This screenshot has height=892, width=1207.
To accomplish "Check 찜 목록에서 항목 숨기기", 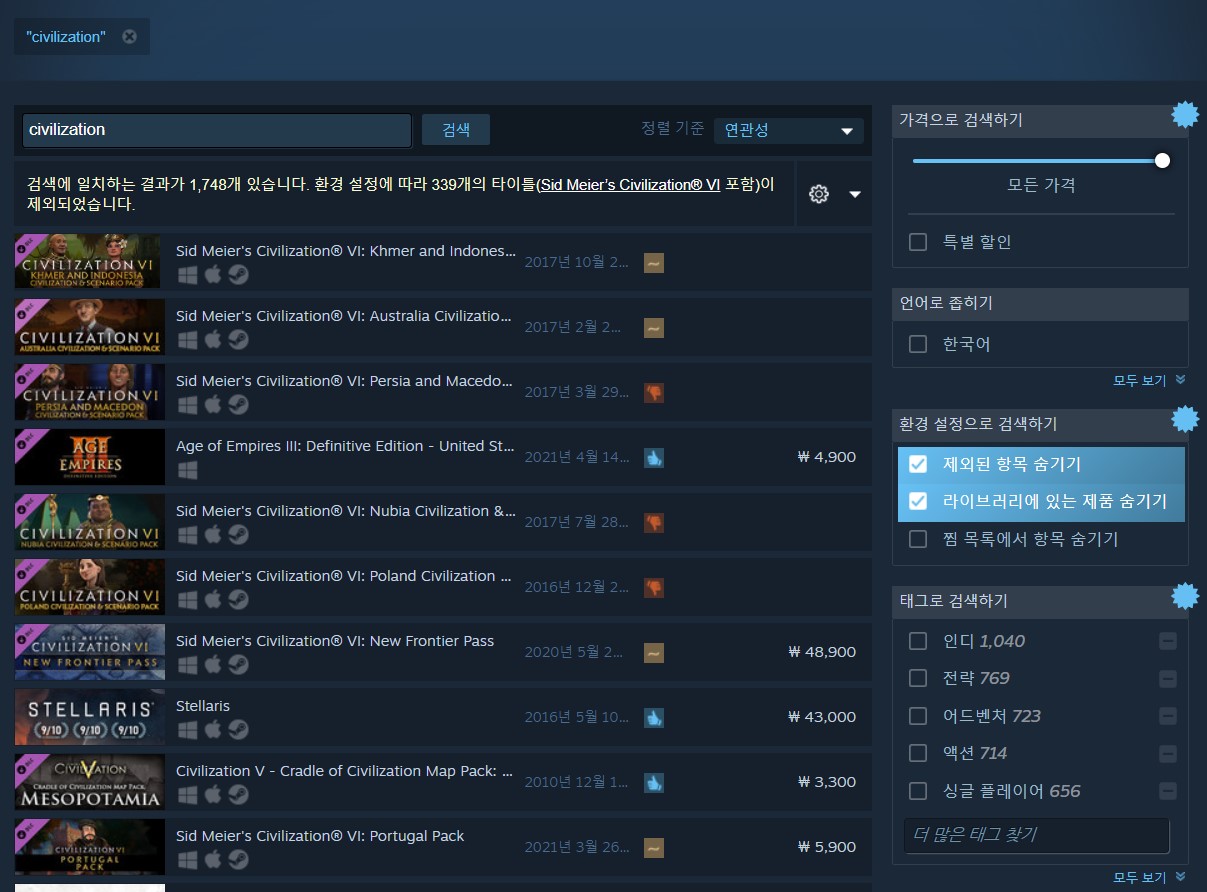I will [x=917, y=539].
